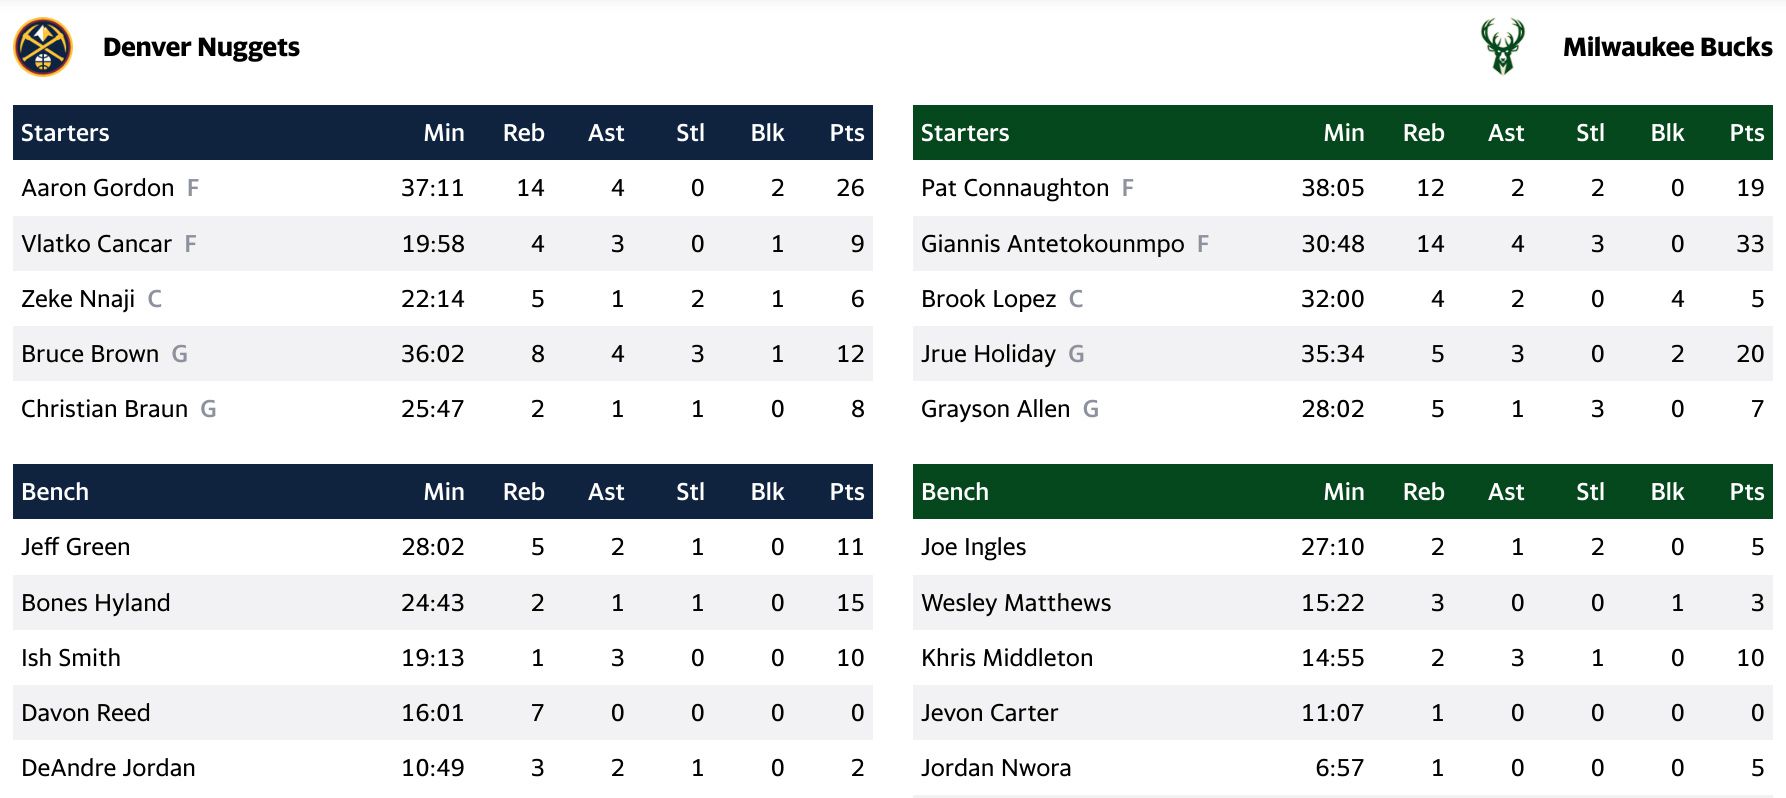Open the Denver Nuggets team name link
This screenshot has height=798, width=1786.
coord(201,47)
